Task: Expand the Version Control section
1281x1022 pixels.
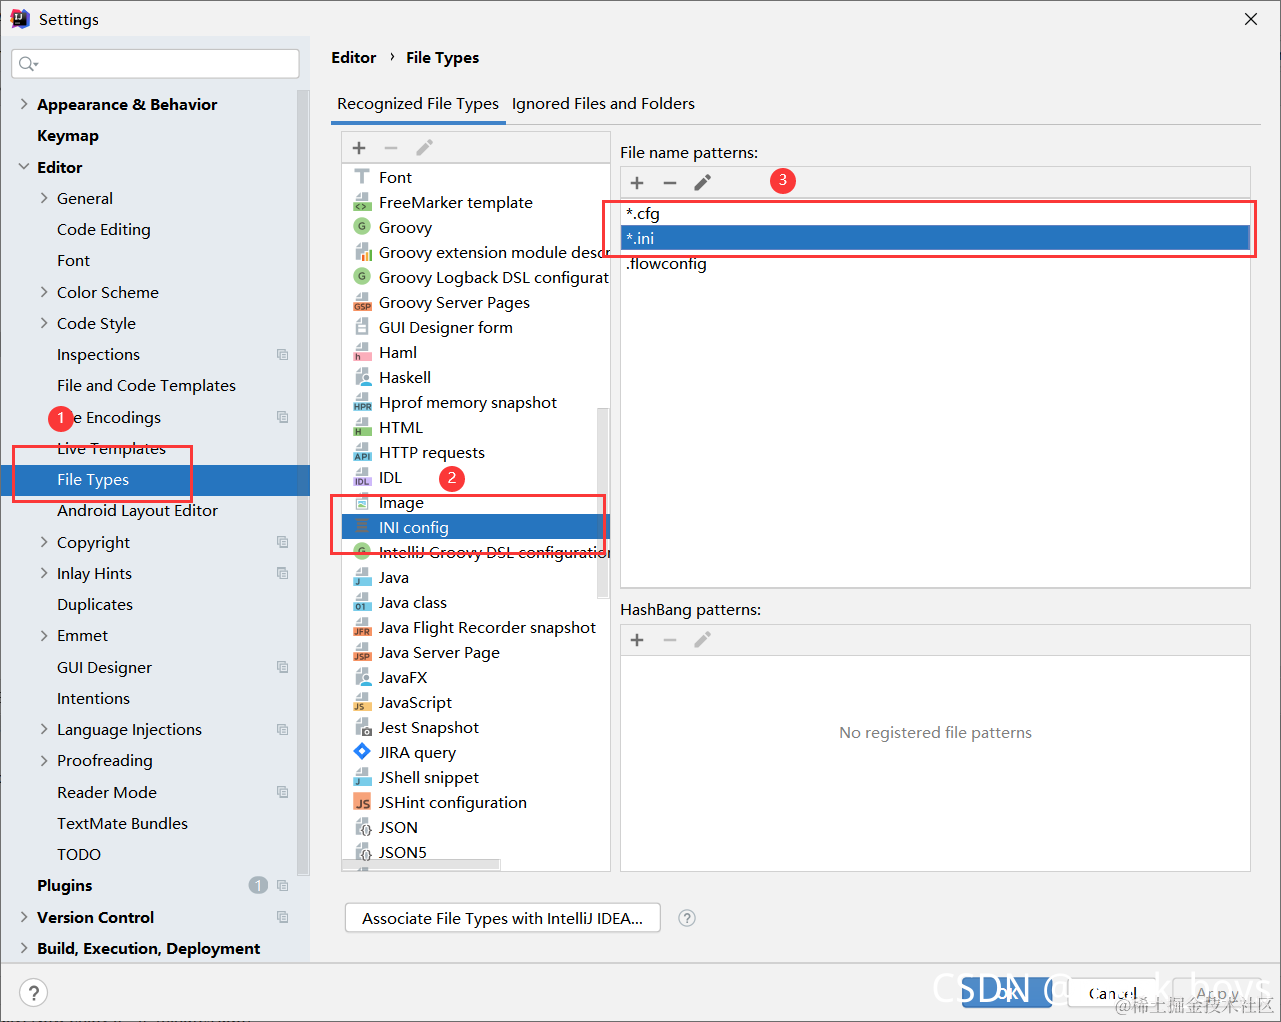Action: [x=24, y=917]
